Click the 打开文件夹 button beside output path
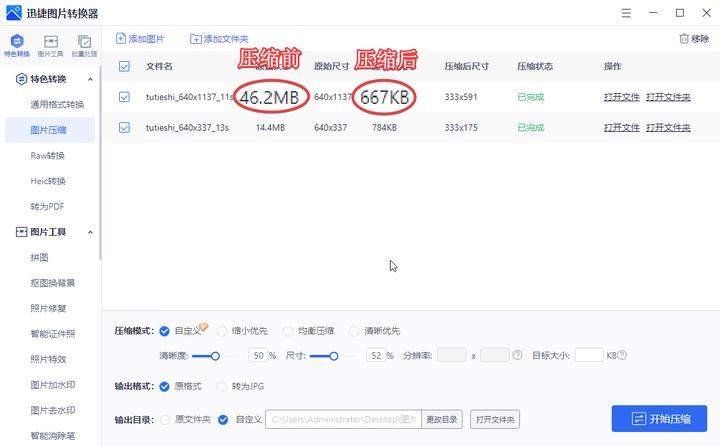The height and width of the screenshot is (446, 720). [x=495, y=419]
